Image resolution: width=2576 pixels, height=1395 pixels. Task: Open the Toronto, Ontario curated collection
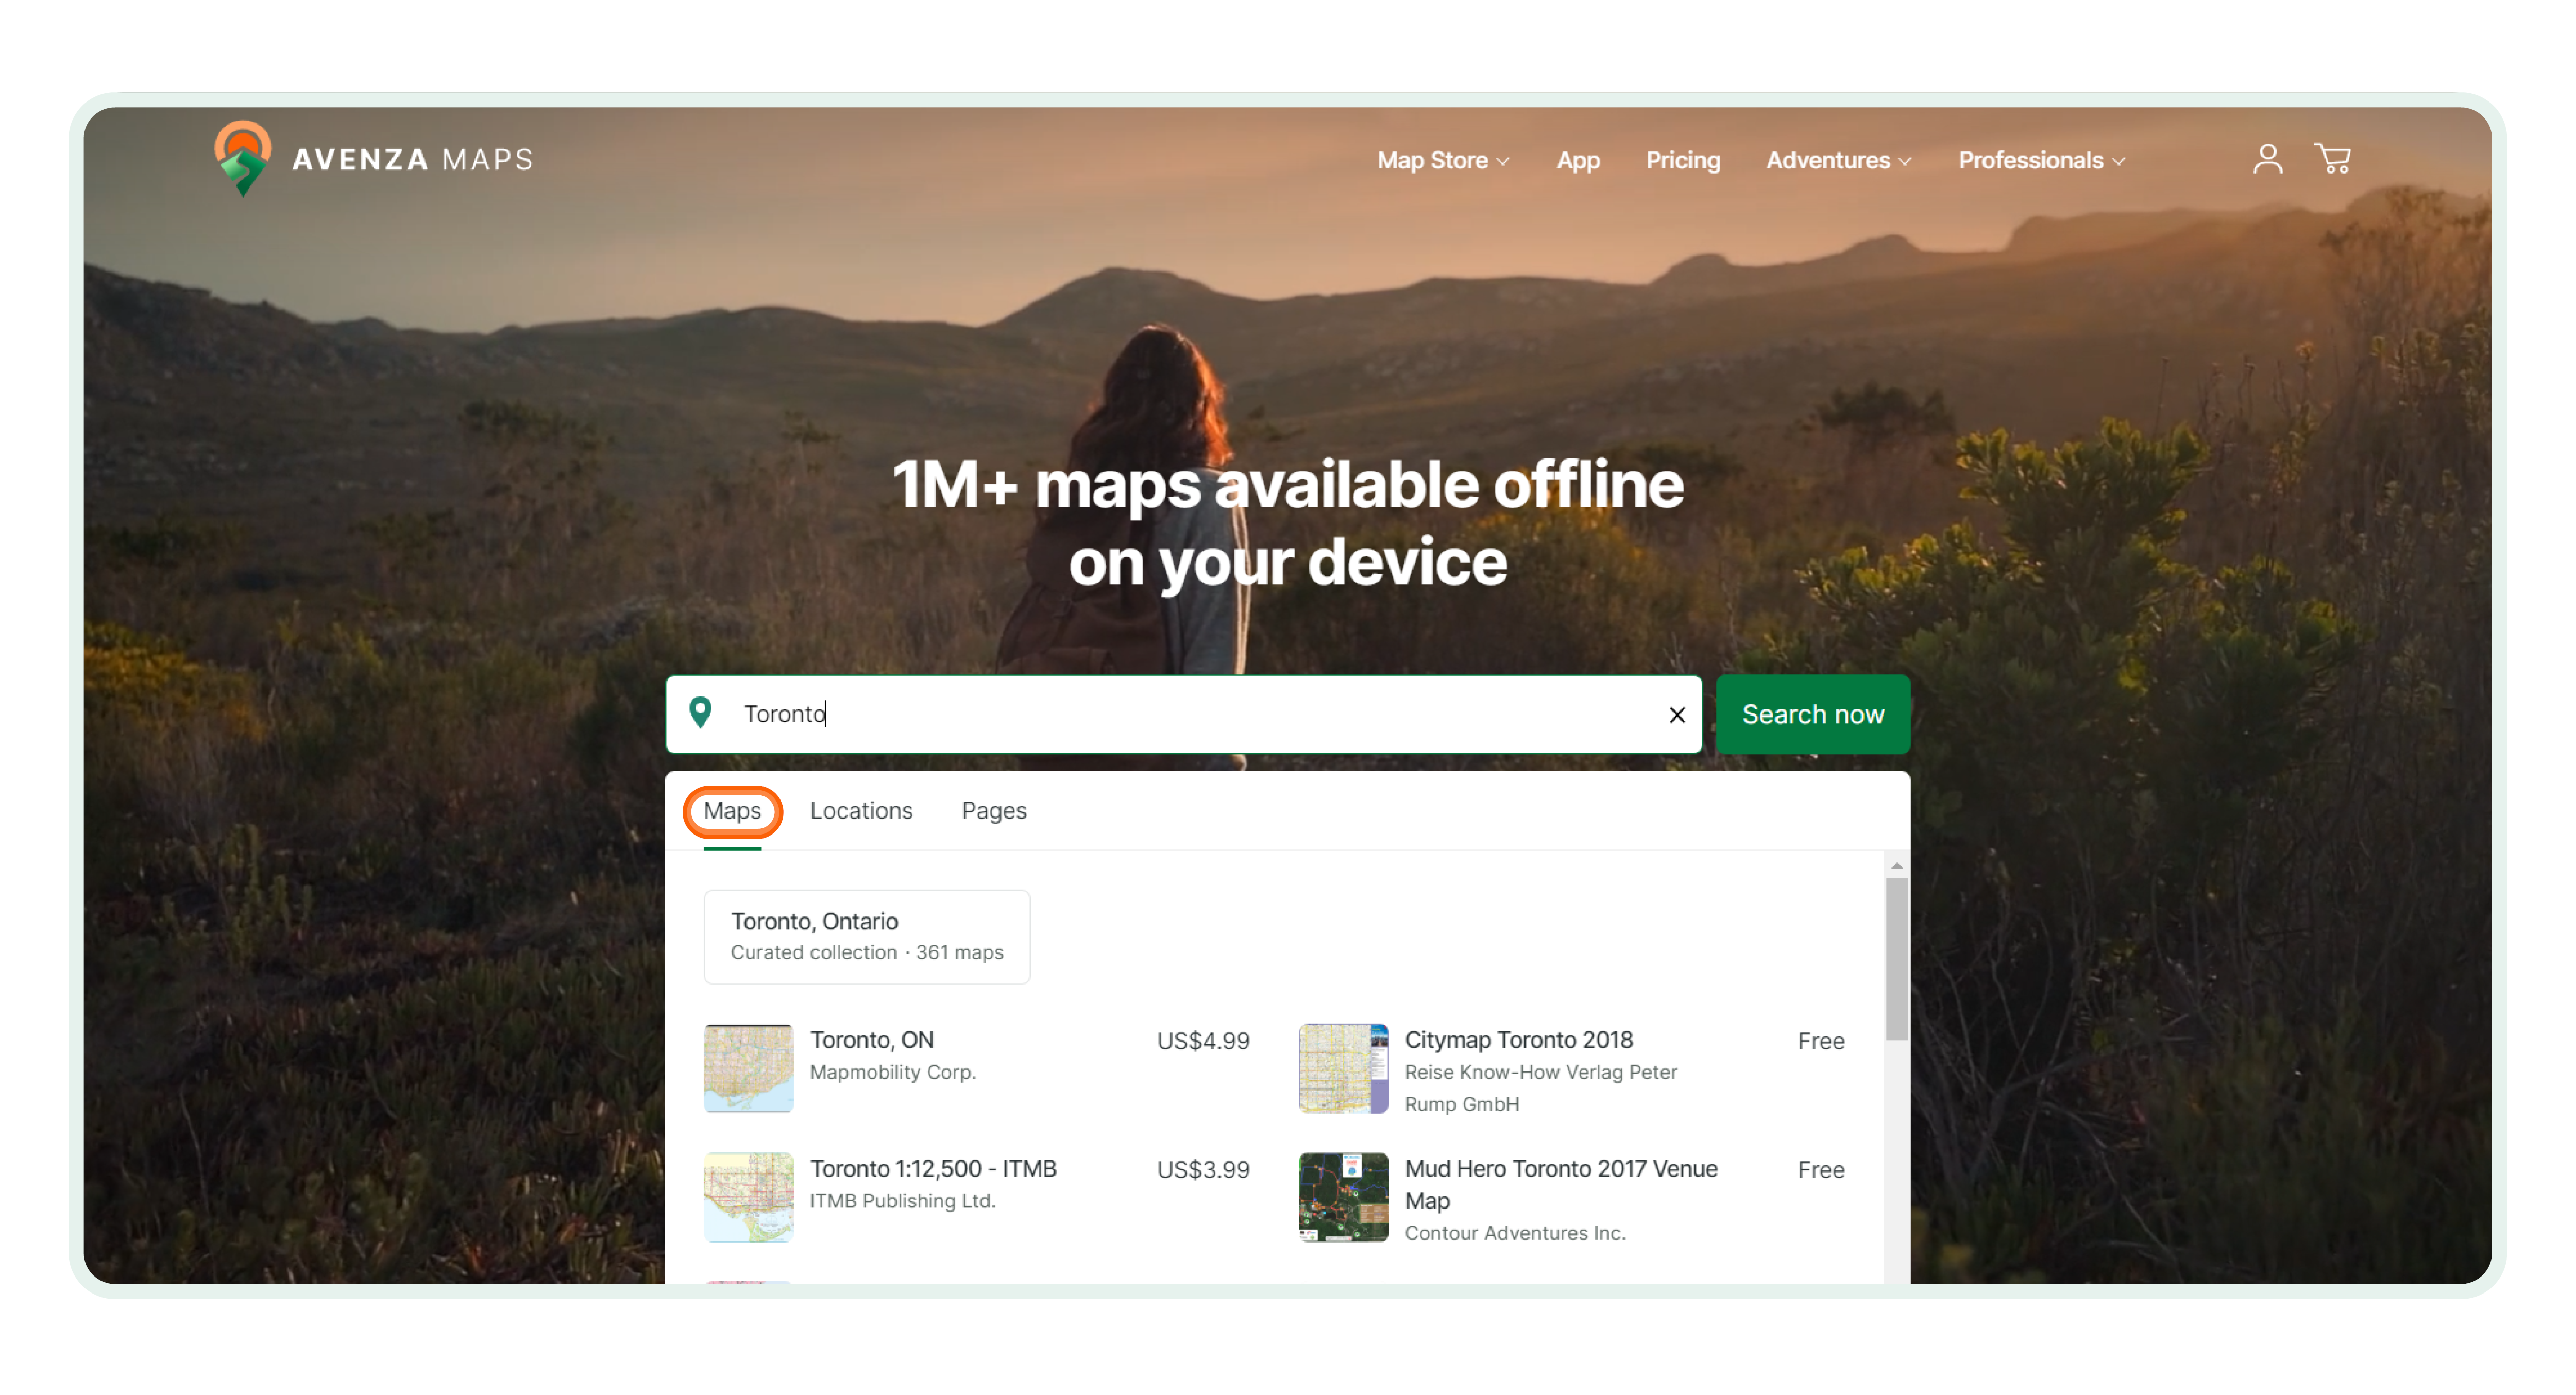tap(867, 936)
